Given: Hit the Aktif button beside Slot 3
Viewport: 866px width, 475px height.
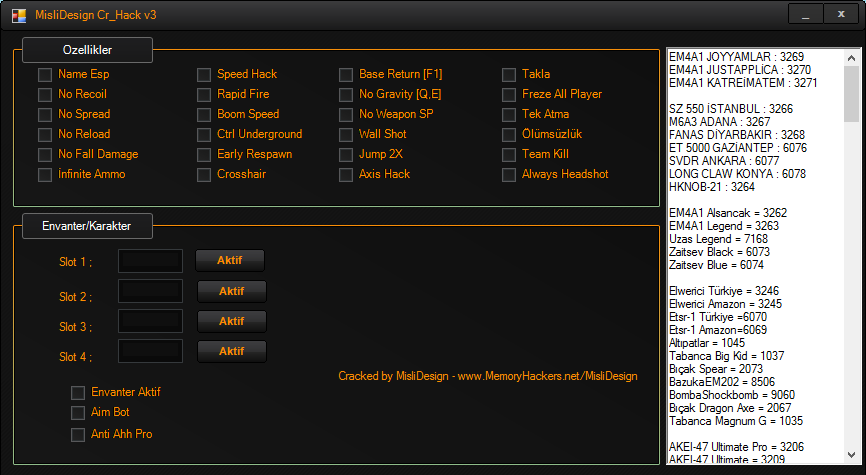Looking at the screenshot, I should point(232,321).
